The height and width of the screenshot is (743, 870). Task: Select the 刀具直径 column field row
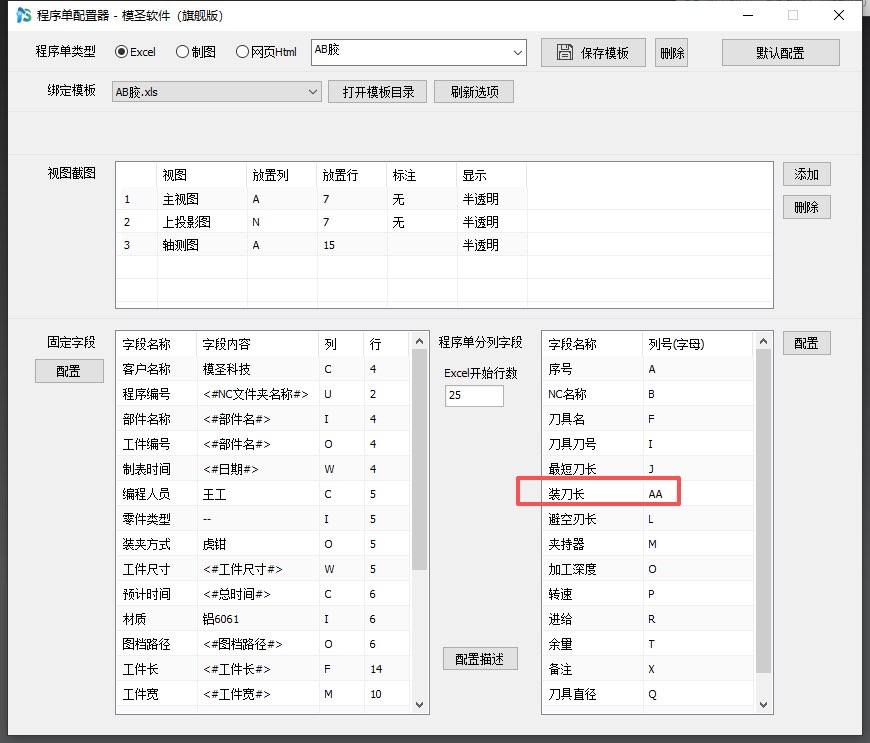649,694
